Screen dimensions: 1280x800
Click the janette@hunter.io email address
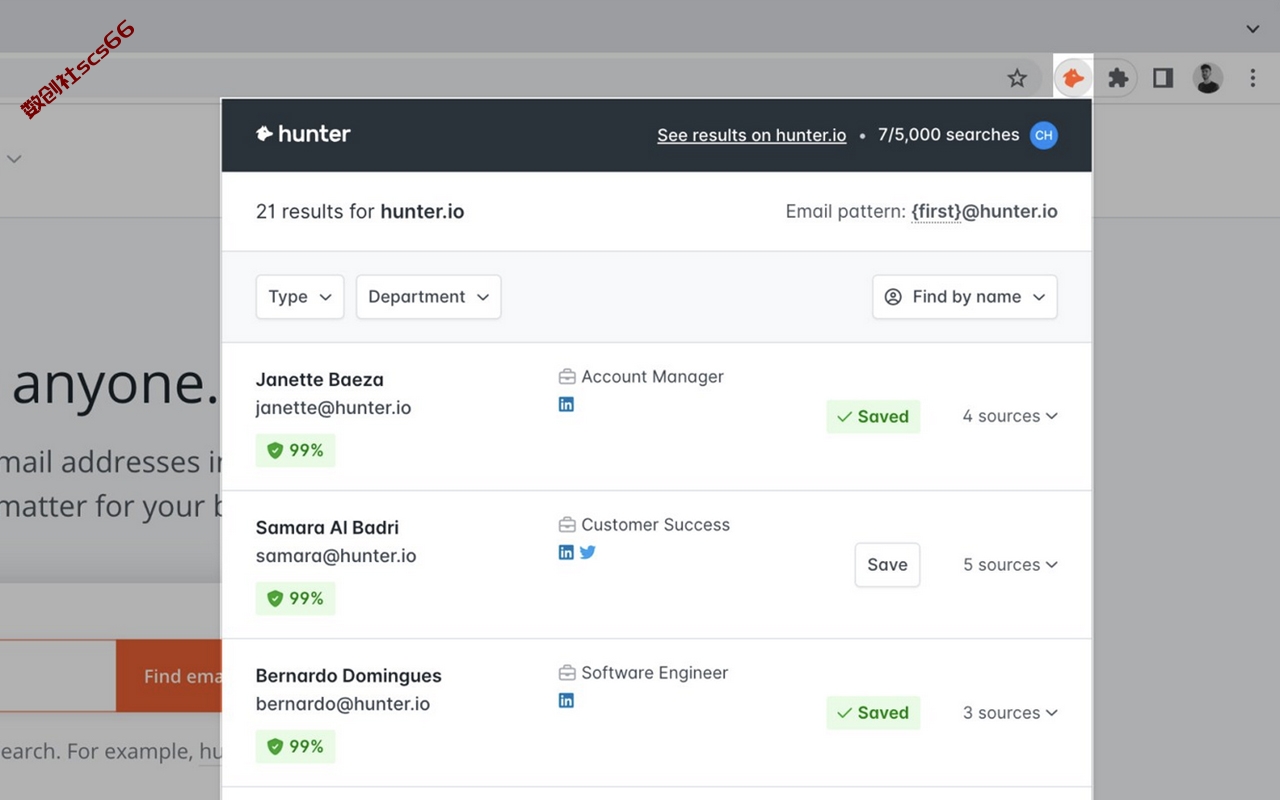point(333,408)
